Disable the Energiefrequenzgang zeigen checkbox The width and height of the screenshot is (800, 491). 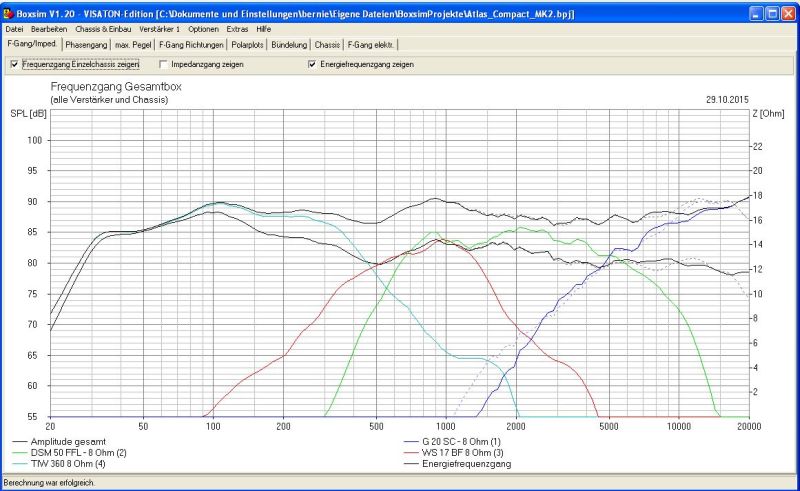[x=312, y=64]
